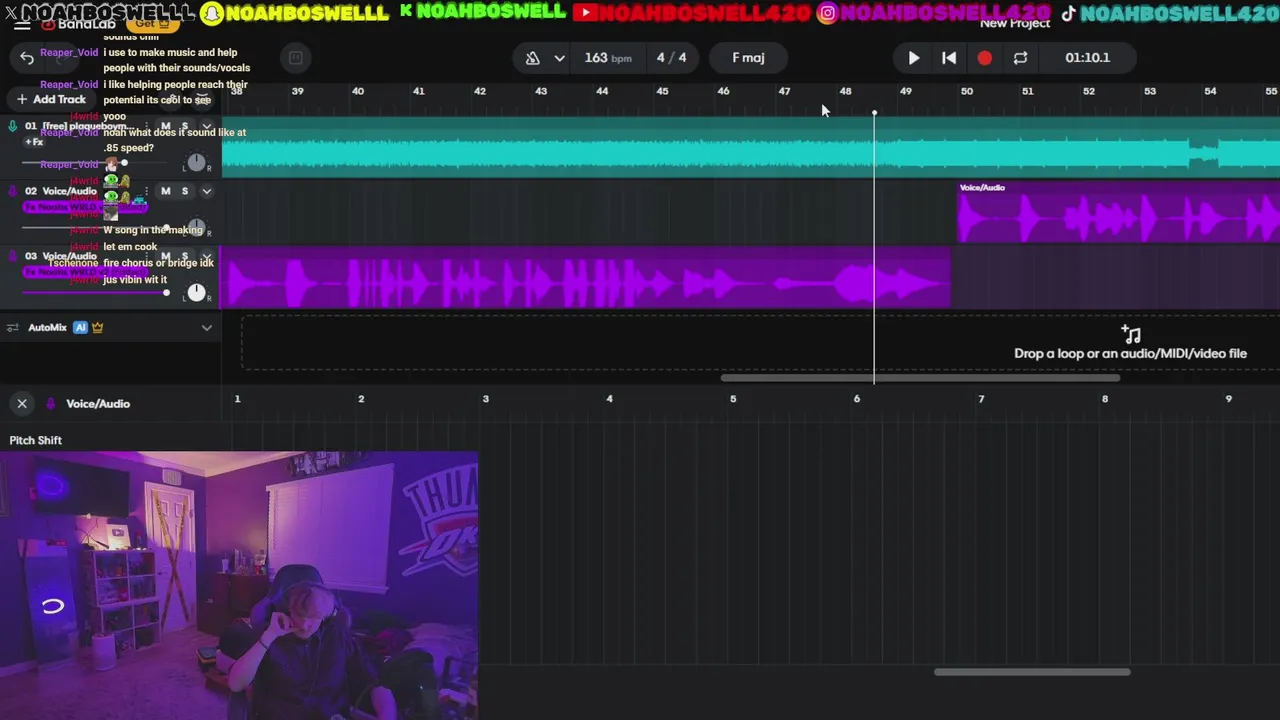Image resolution: width=1280 pixels, height=720 pixels.
Task: Mute track 03 Voice/Audio
Action: (x=166, y=256)
